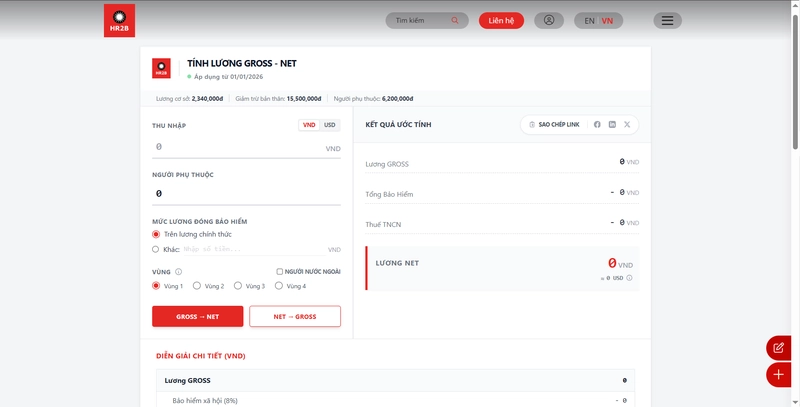Select the Vùng 2 radio option
Screen dimensions: 800x407
[196, 286]
